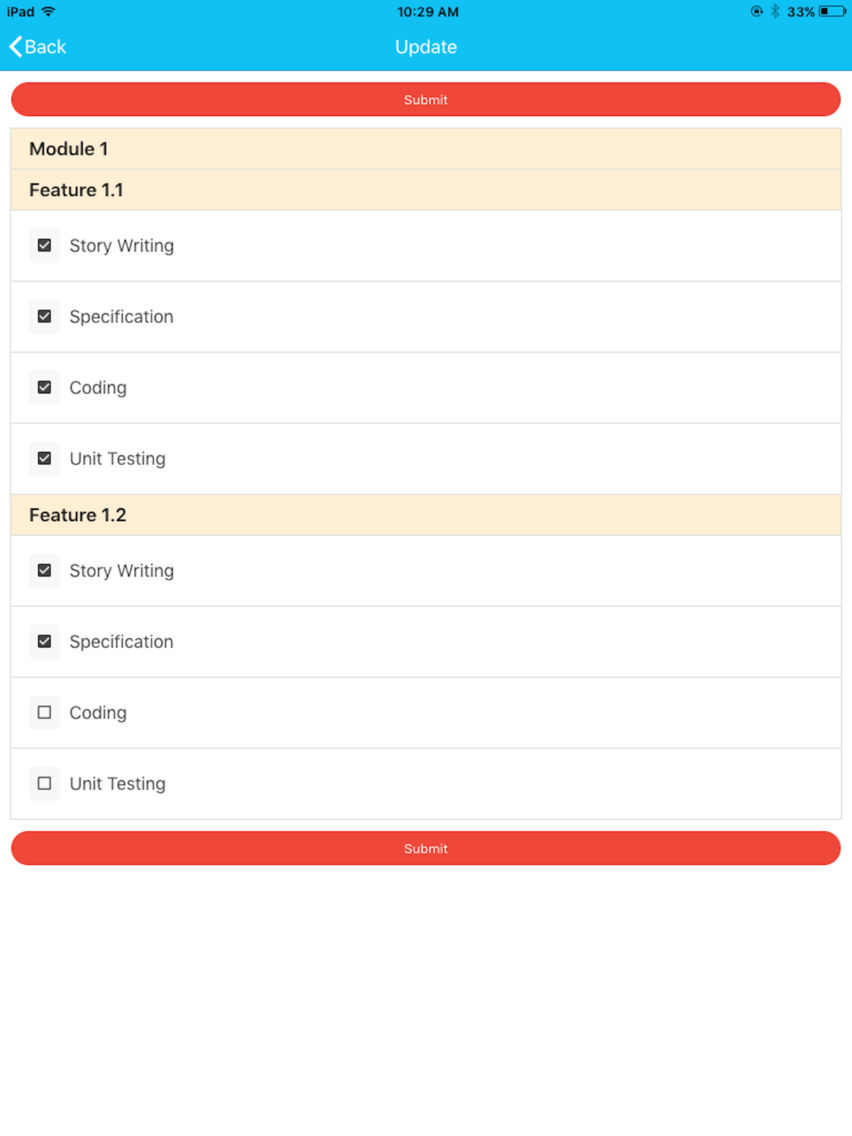Screen dimensions: 852x1136
Task: Go back using the Back text
Action: [x=46, y=47]
